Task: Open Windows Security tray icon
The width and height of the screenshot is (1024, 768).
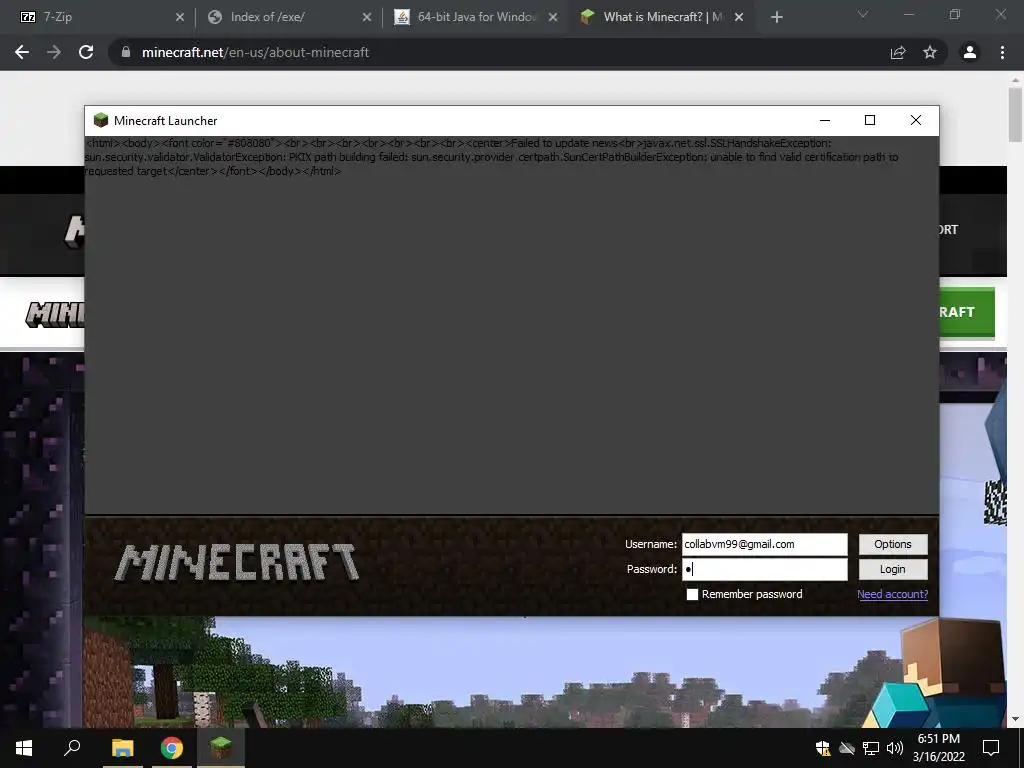Action: tap(823, 748)
